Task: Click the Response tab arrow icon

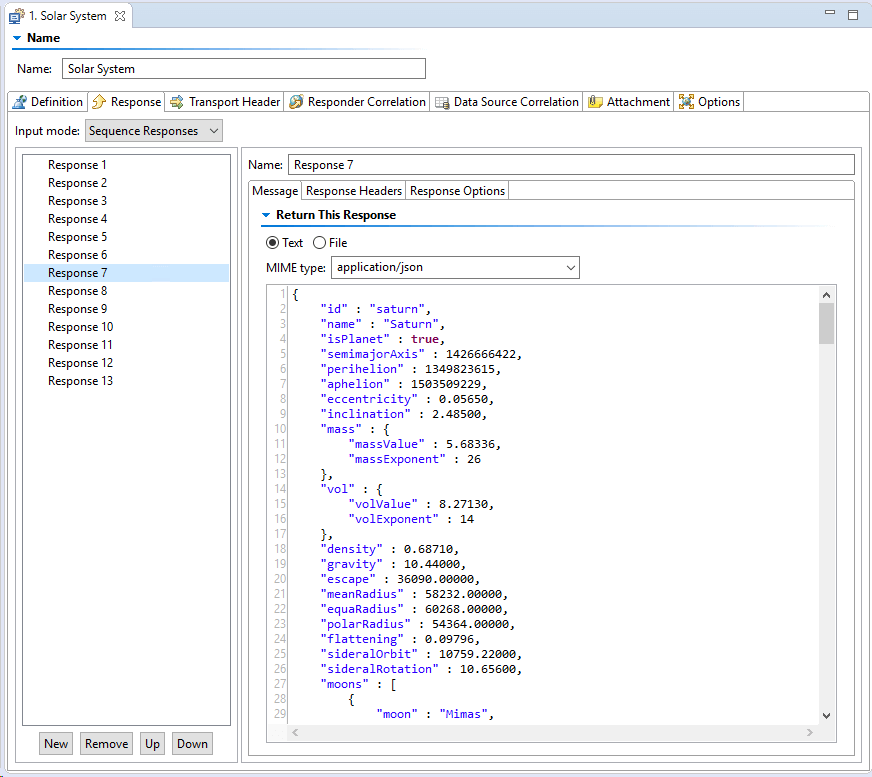Action: pyautogui.click(x=99, y=102)
